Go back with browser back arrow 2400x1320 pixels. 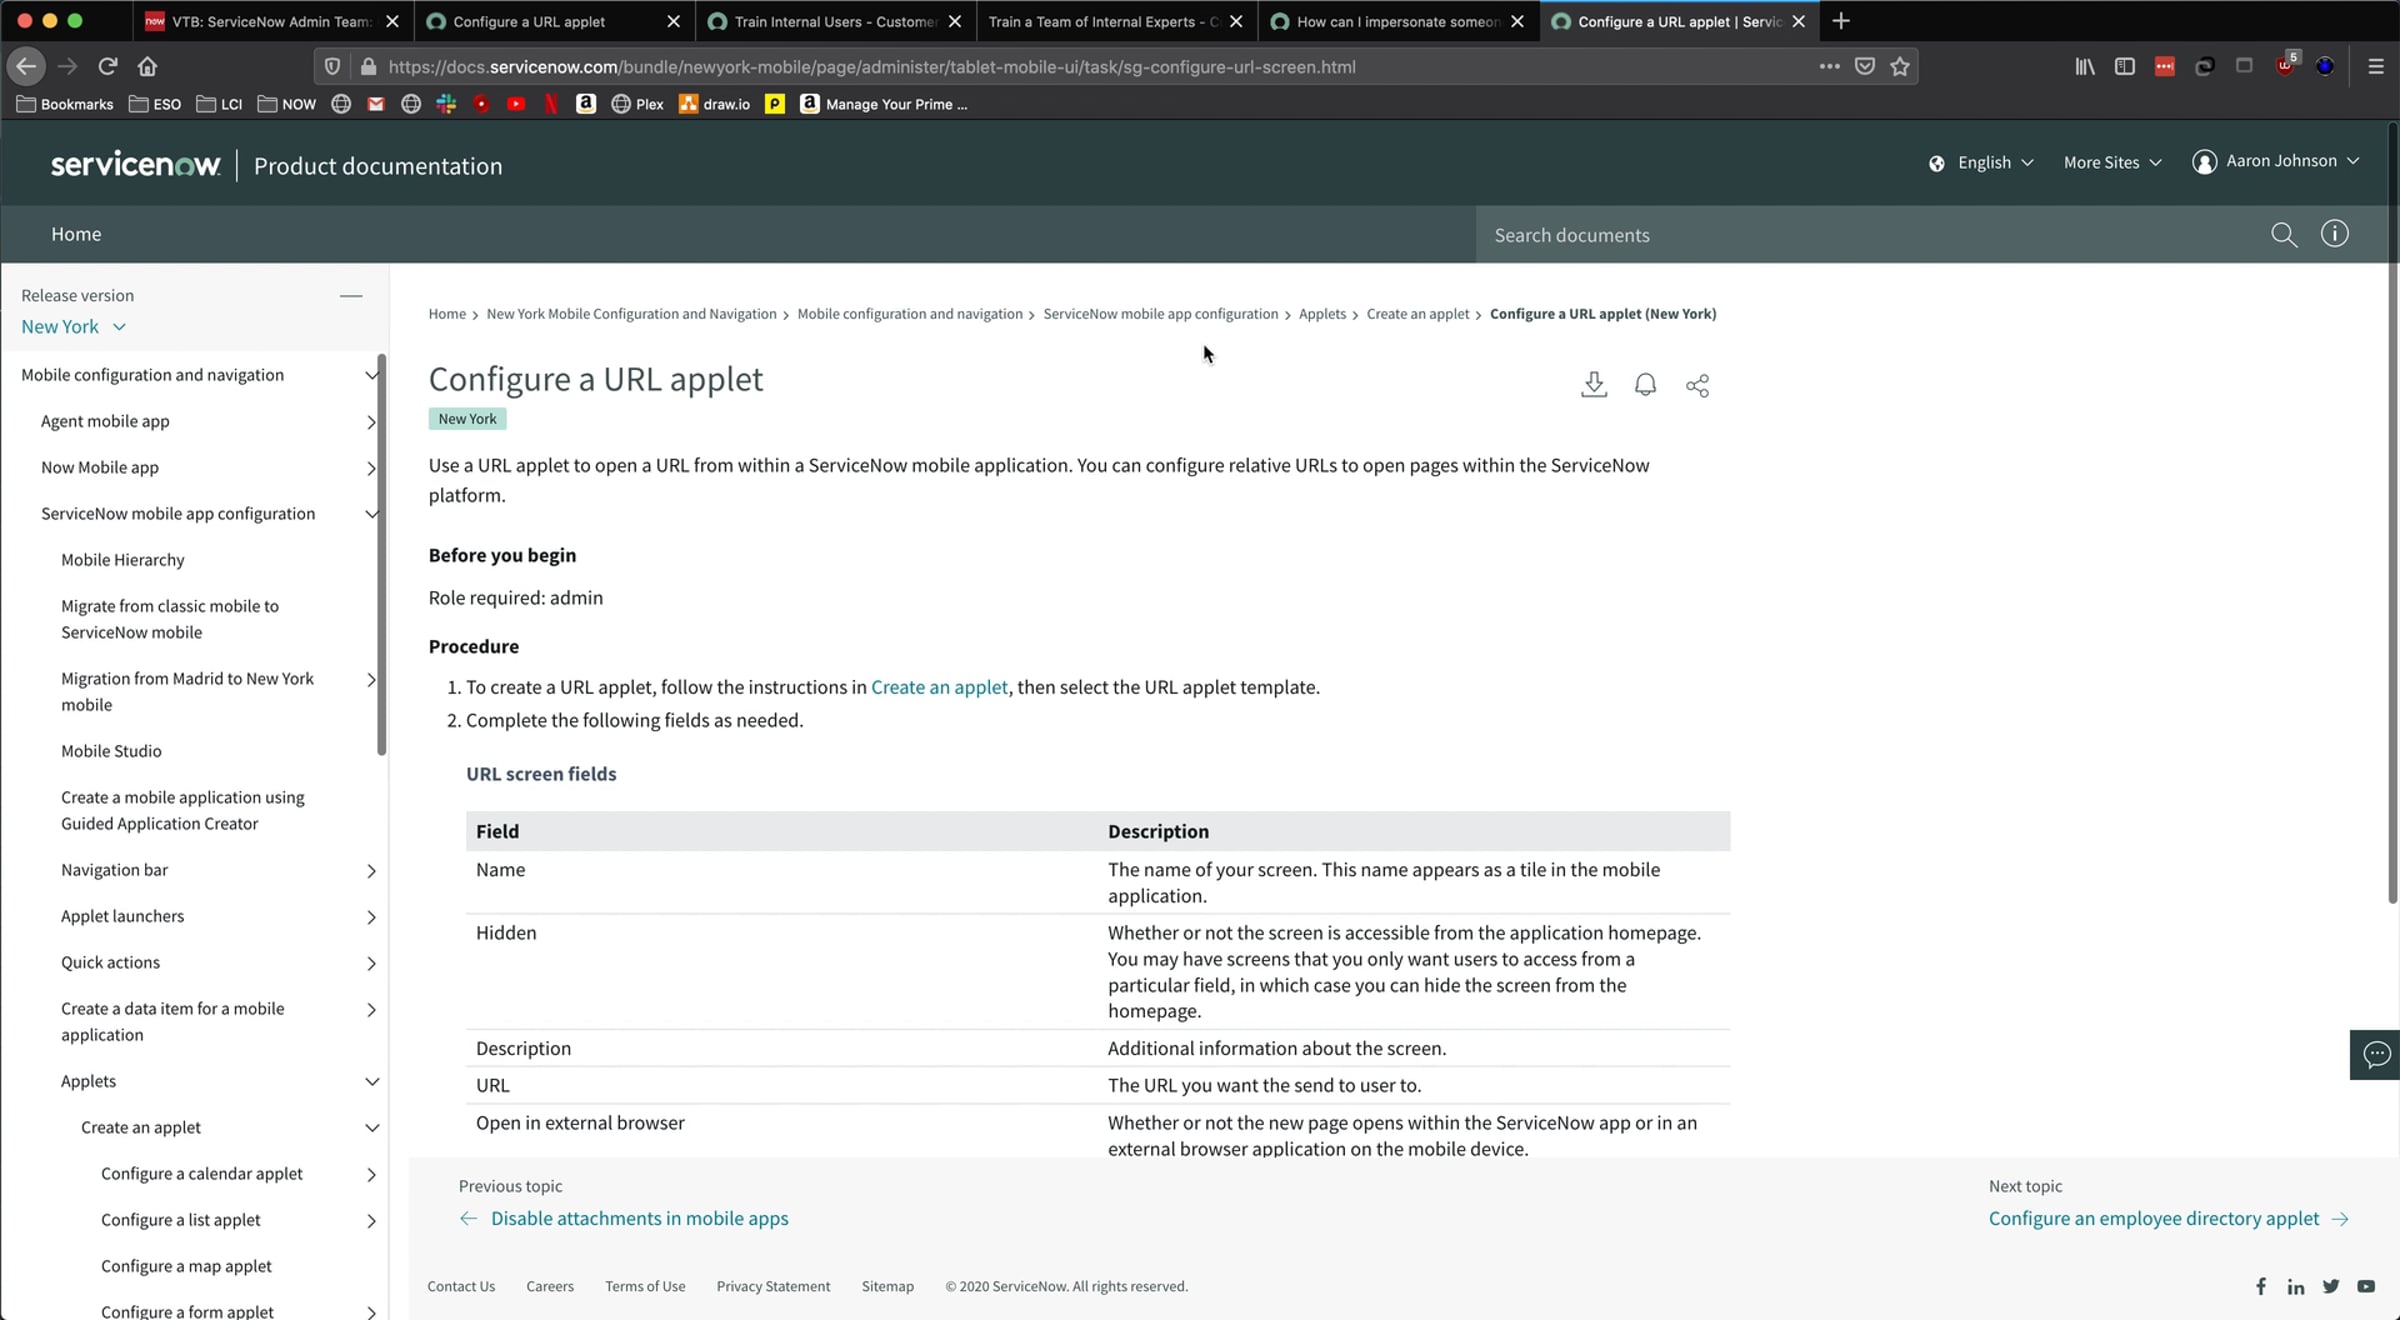pyautogui.click(x=26, y=66)
